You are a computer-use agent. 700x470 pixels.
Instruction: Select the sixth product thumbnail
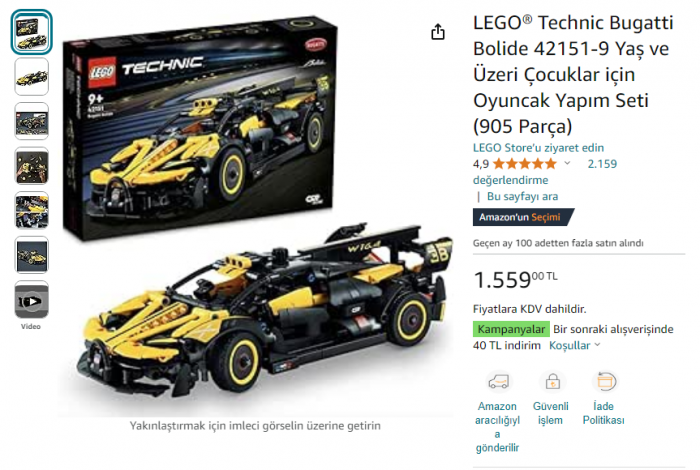coord(31,255)
